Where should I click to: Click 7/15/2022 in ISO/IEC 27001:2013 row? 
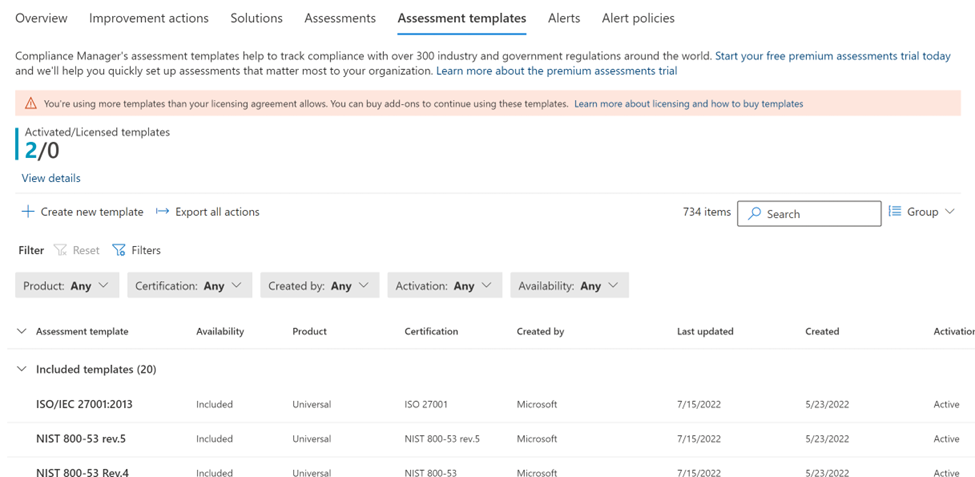click(x=698, y=404)
